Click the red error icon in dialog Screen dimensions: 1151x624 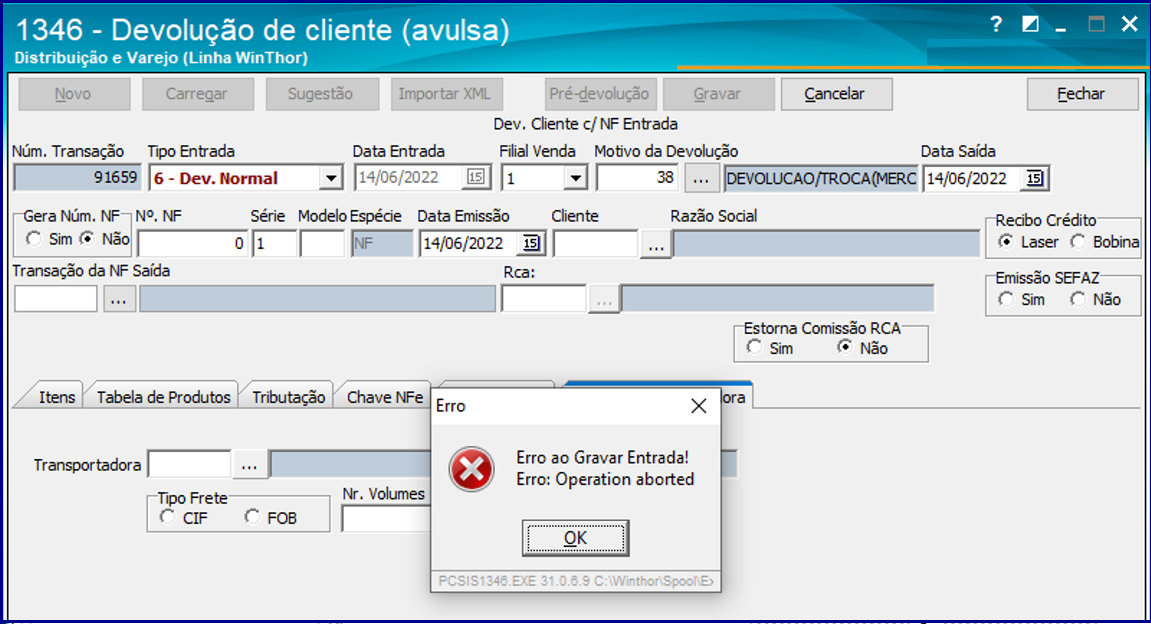pos(471,469)
